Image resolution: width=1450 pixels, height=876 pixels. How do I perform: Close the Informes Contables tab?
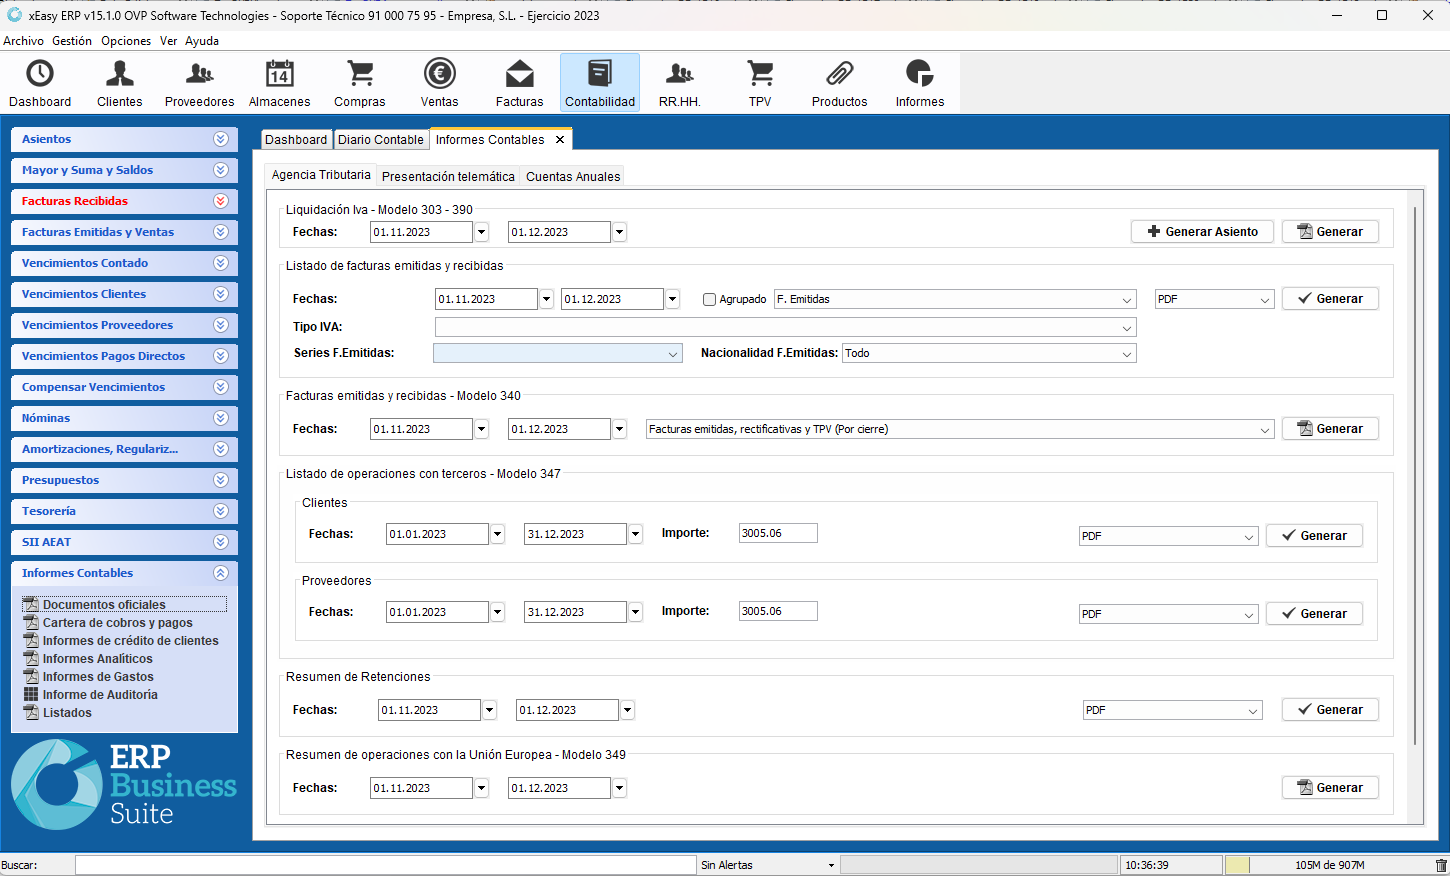(560, 140)
